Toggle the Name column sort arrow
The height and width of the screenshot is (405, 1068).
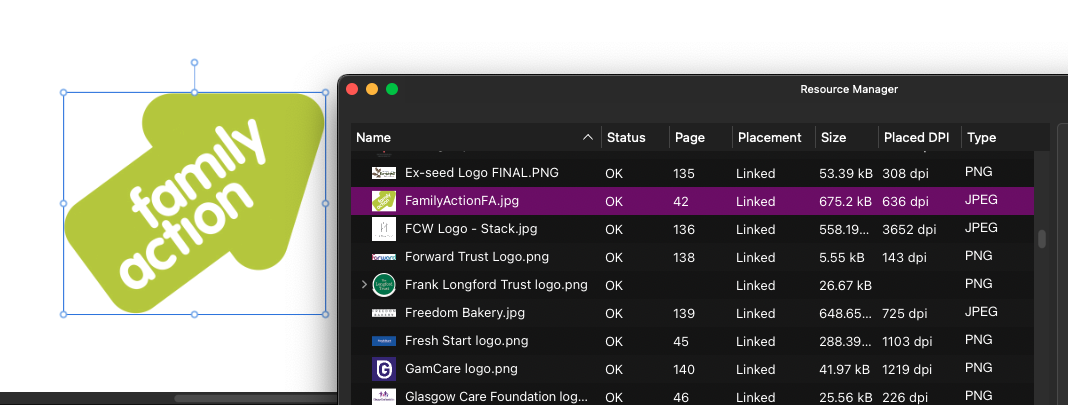(588, 137)
